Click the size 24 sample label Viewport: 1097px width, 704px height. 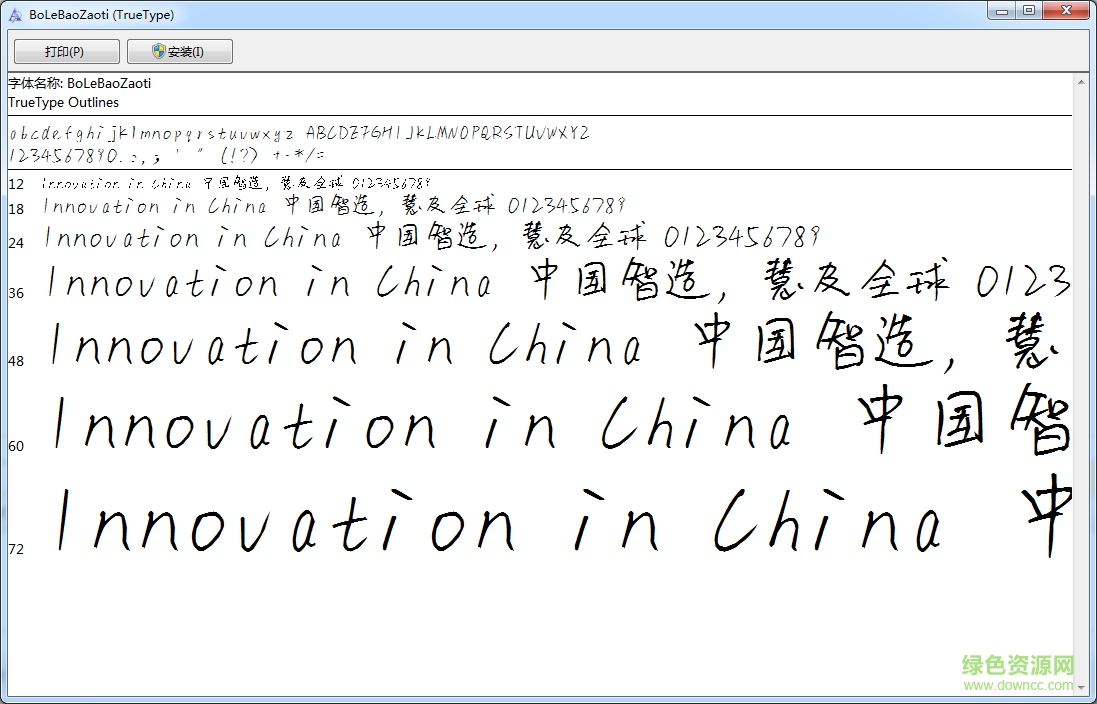[16, 243]
